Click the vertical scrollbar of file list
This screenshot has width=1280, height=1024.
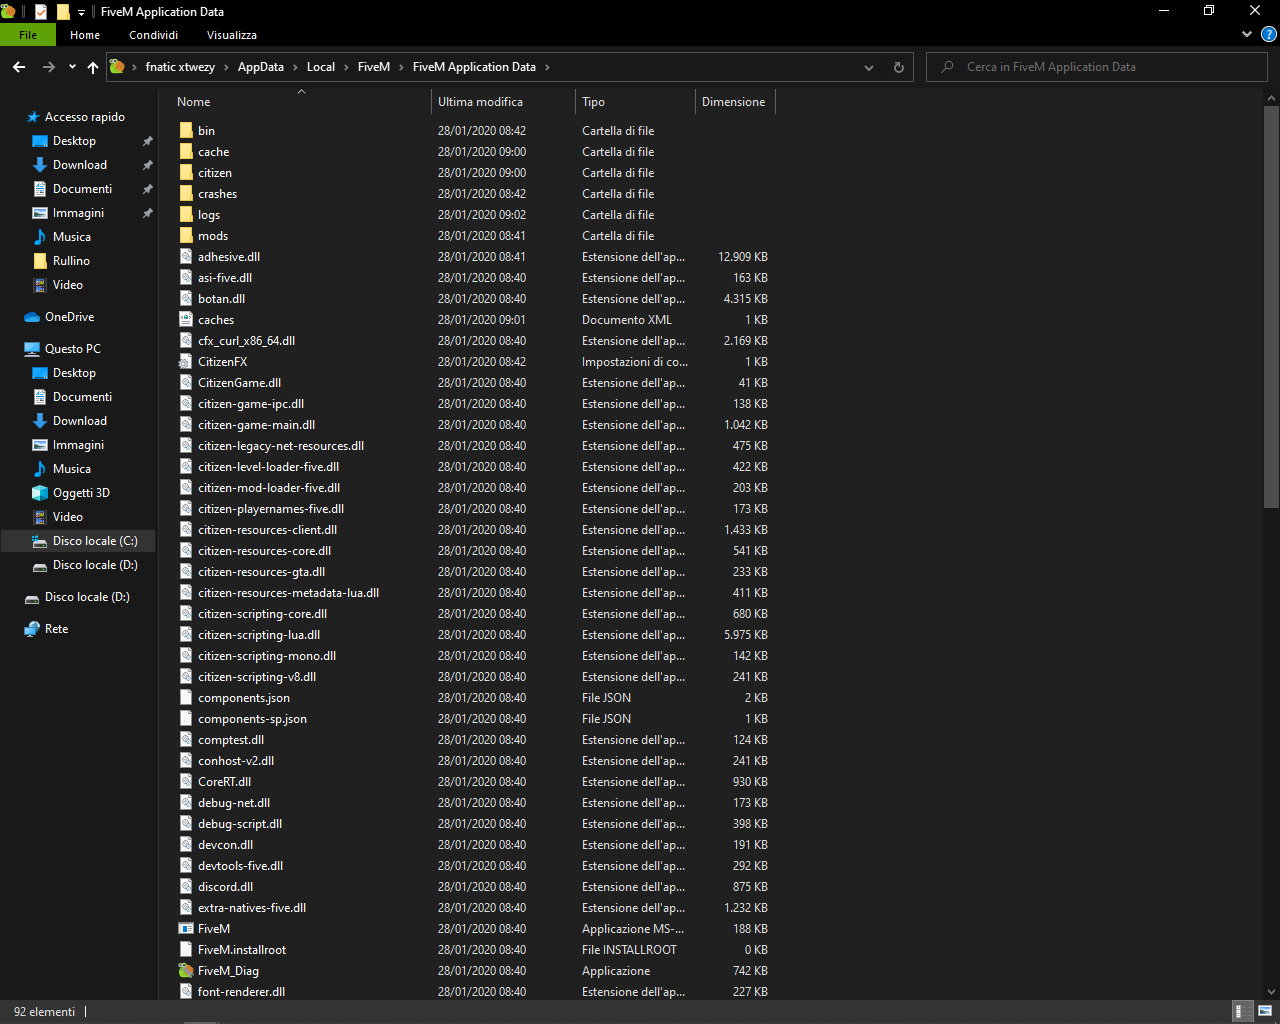point(1271,308)
